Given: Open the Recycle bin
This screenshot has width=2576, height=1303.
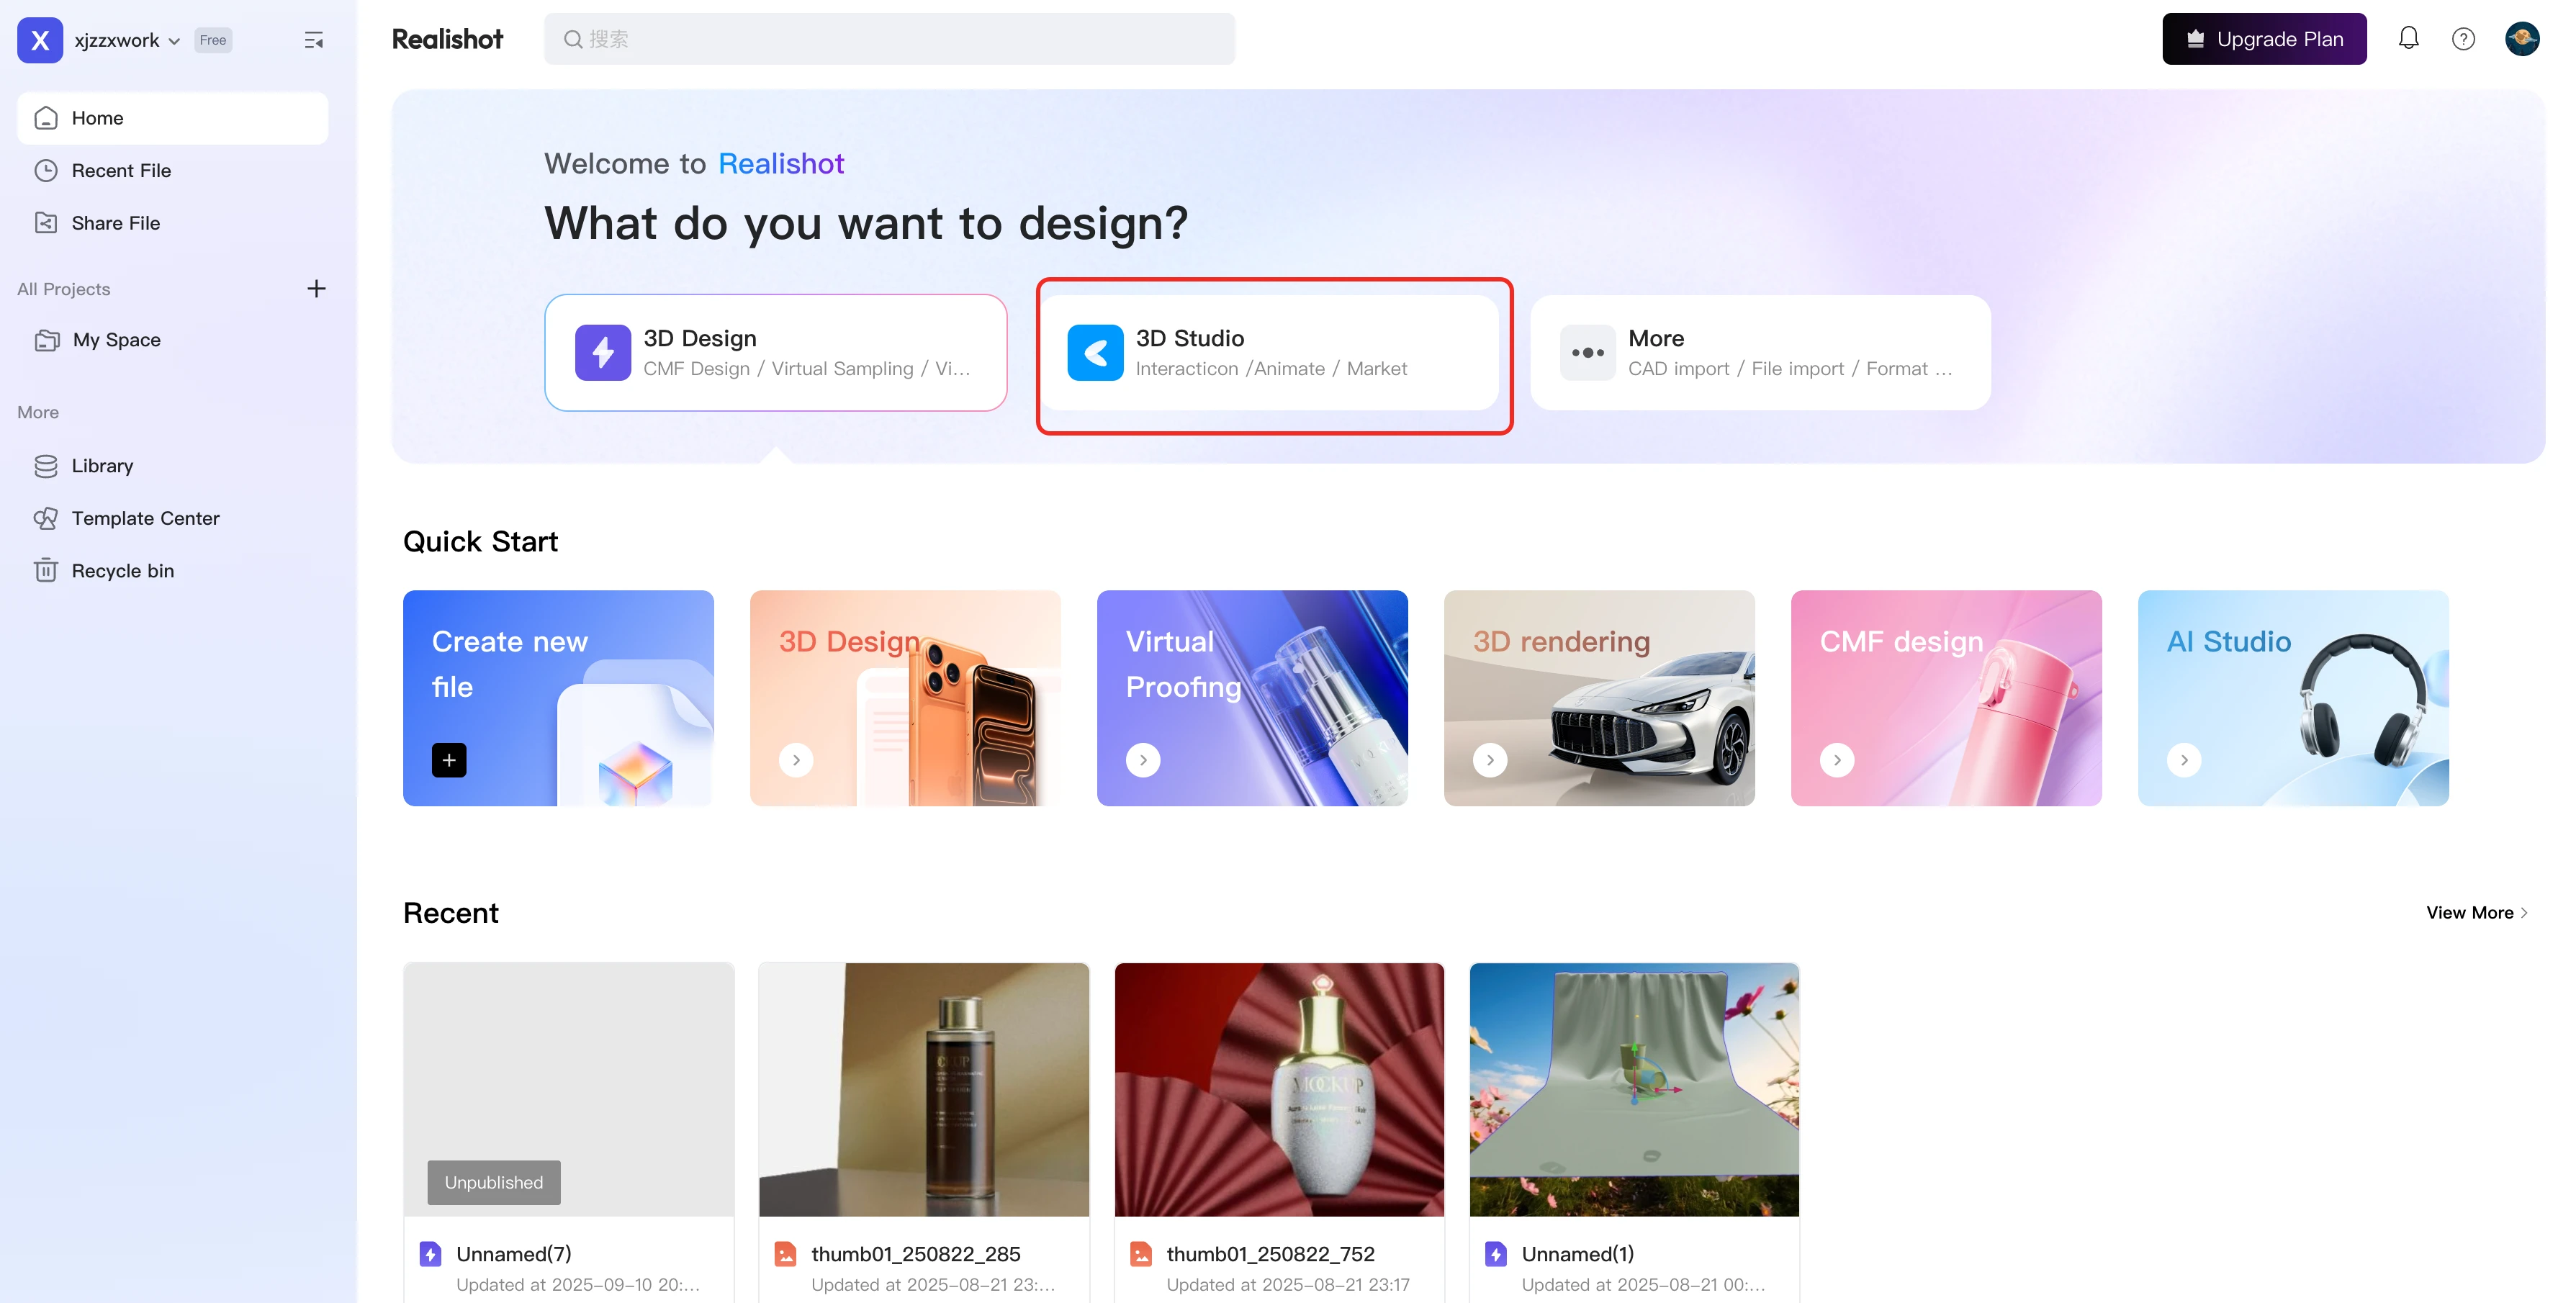Looking at the screenshot, I should [122, 571].
